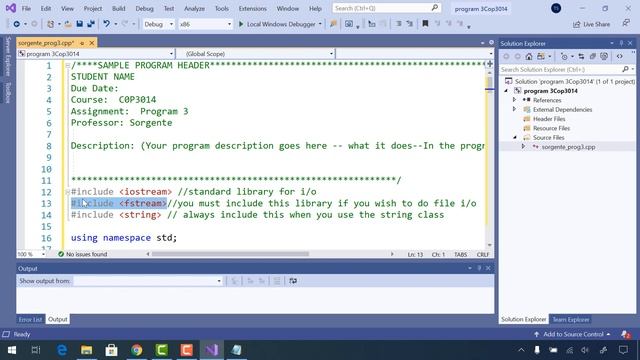
Task: Expand the References node
Action: point(514,100)
